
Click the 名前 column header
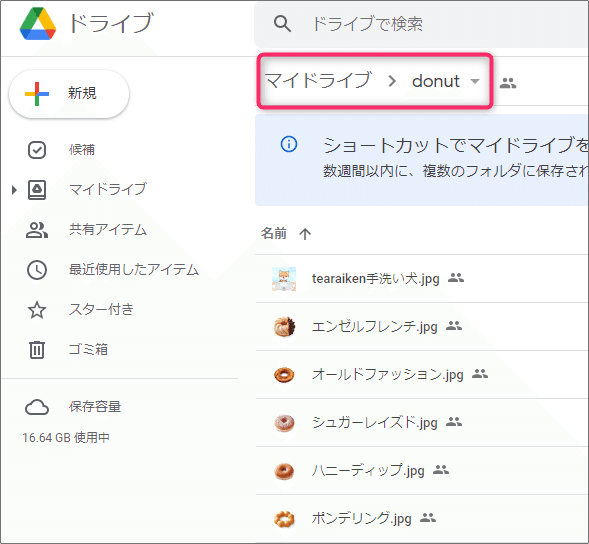274,234
